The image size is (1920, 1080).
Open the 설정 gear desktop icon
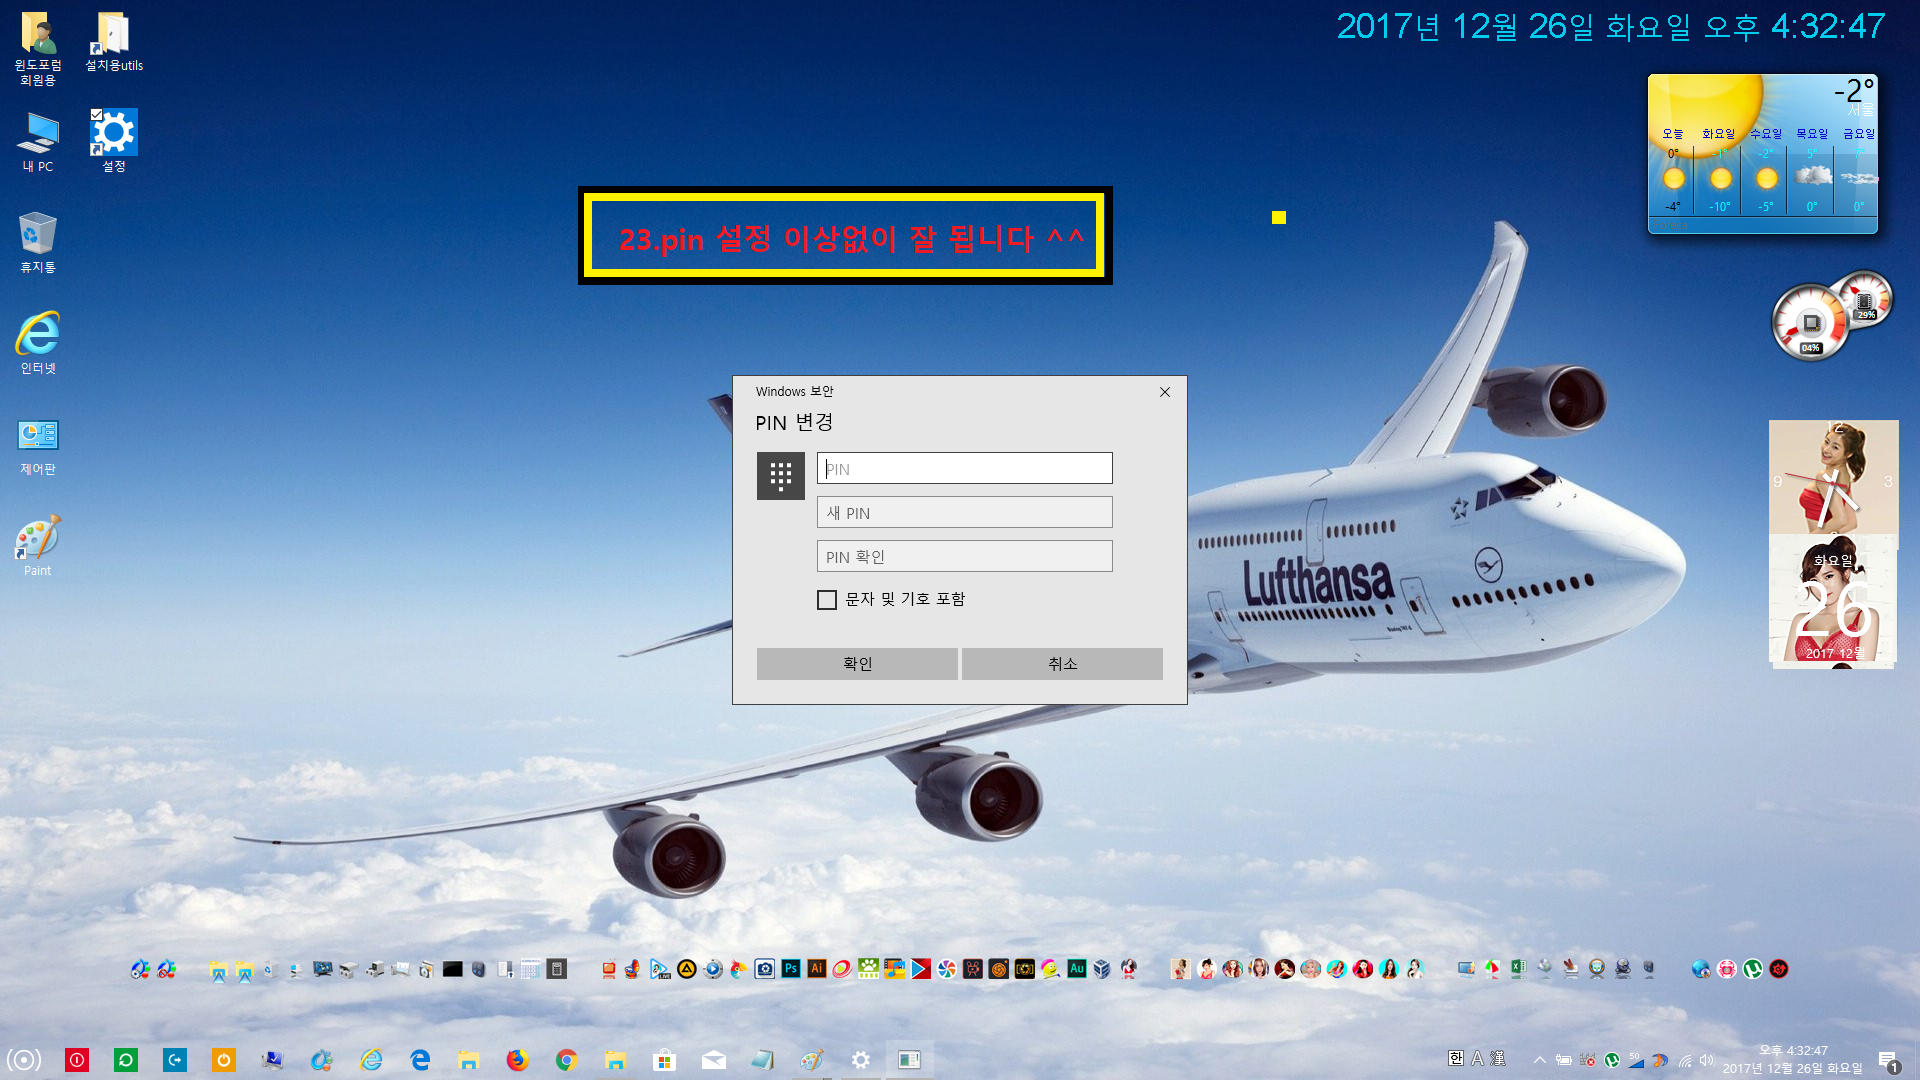coord(113,141)
